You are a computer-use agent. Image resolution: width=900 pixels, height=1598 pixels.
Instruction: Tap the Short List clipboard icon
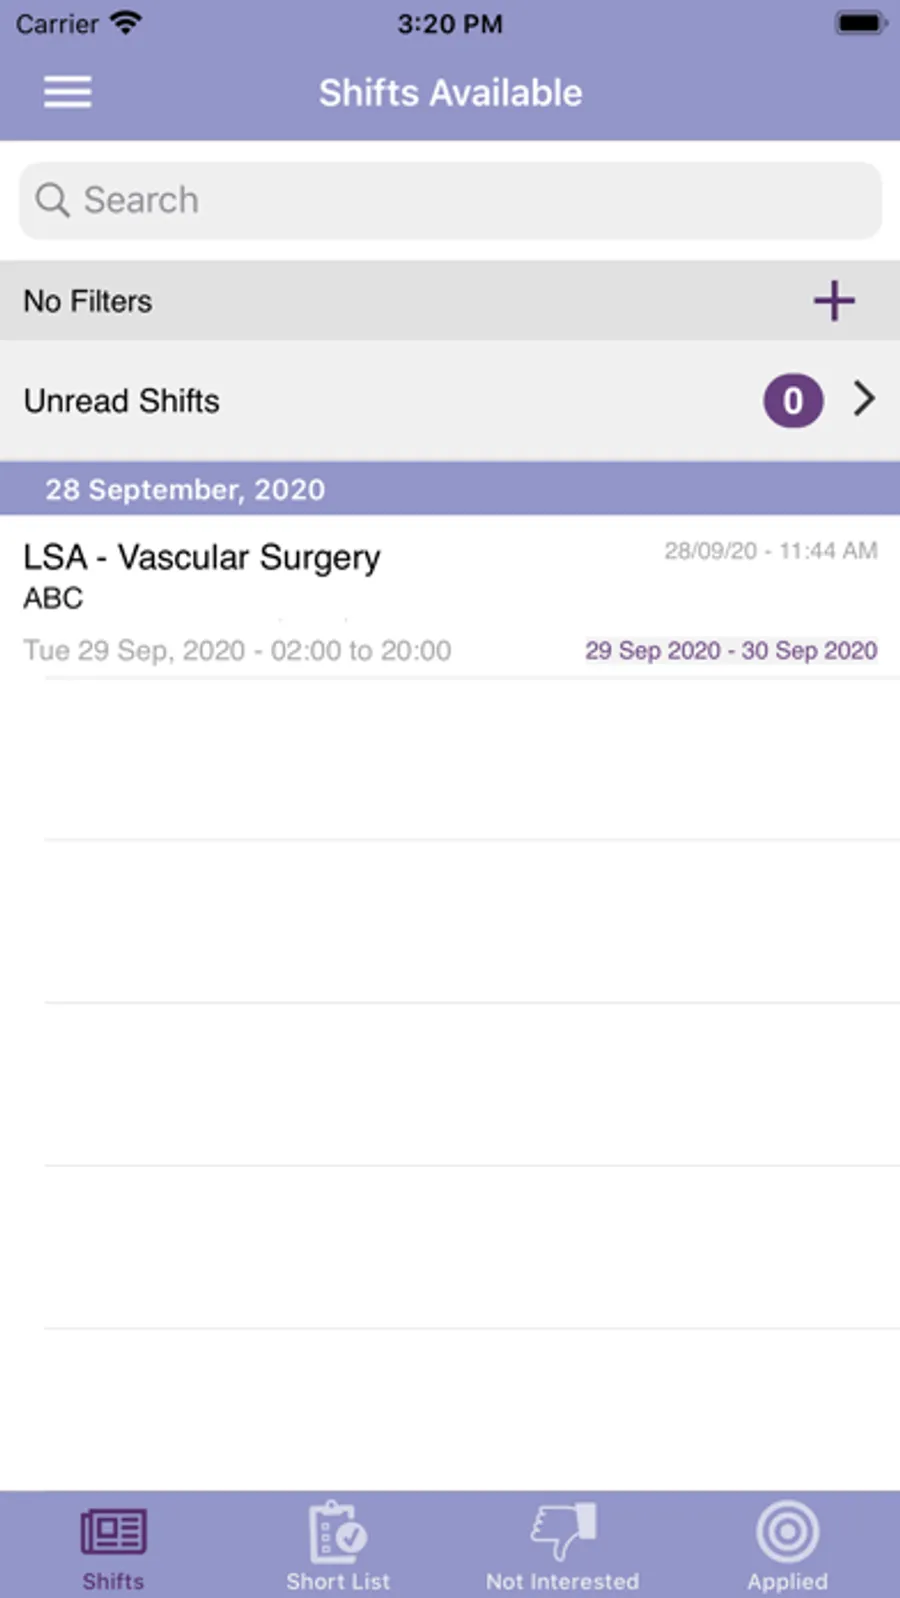pos(337,1530)
